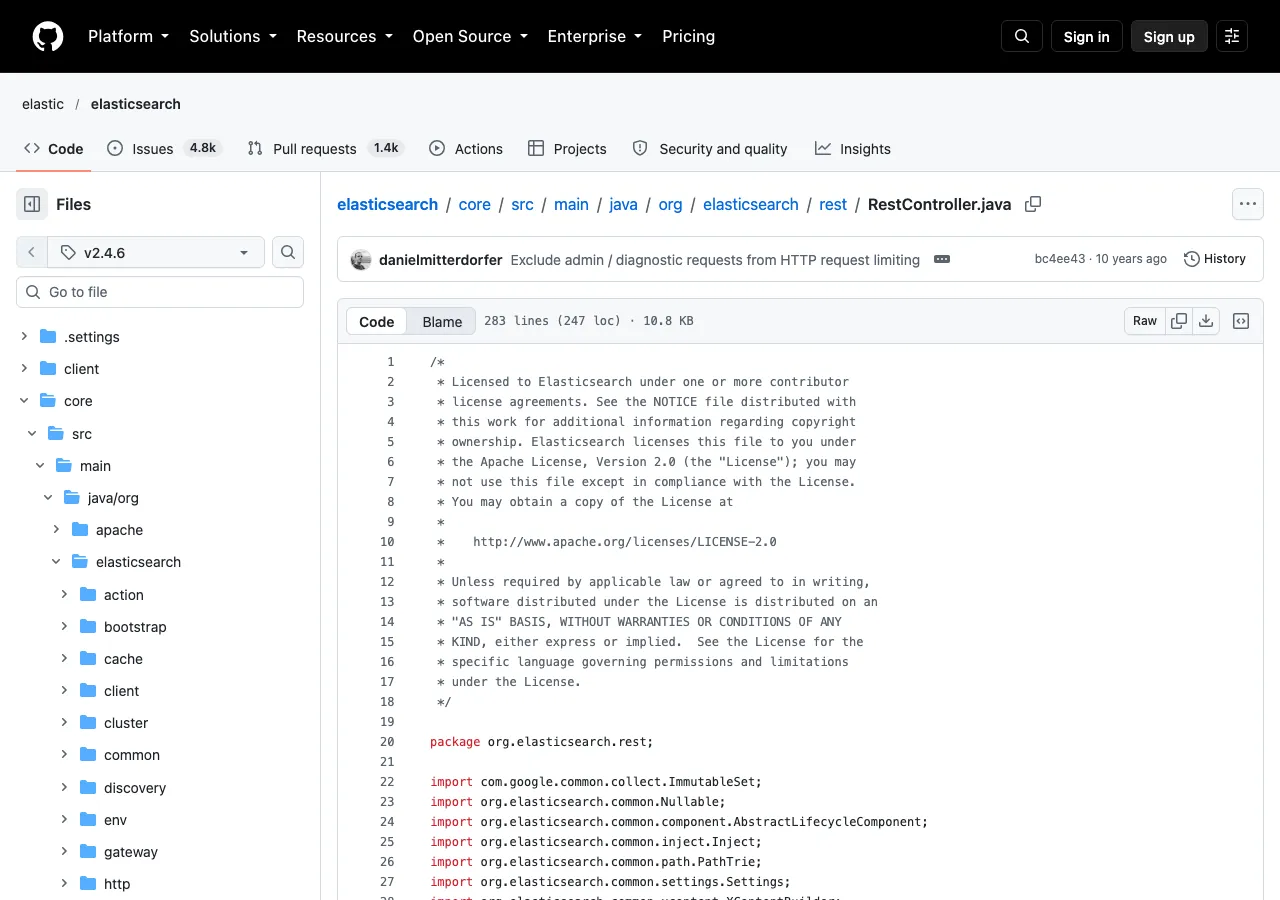Select the discovery folder row
This screenshot has height=900, width=1280.
pyautogui.click(x=160, y=788)
